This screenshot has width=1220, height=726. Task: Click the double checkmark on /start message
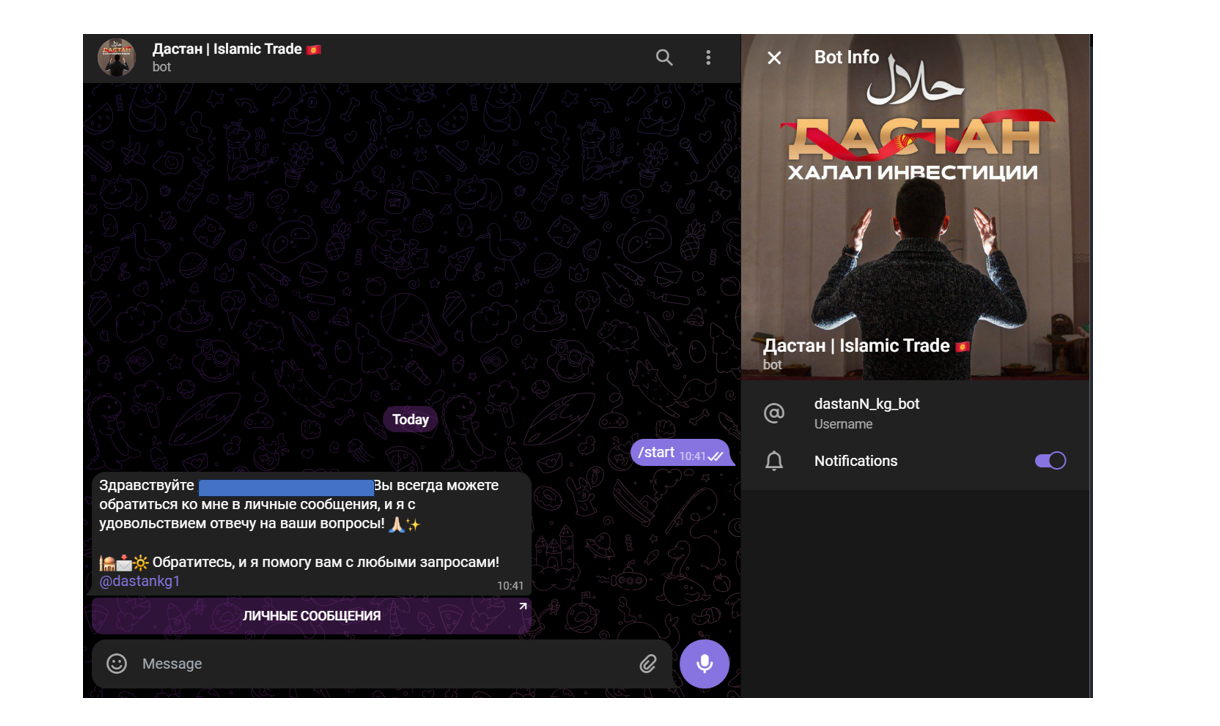716,456
